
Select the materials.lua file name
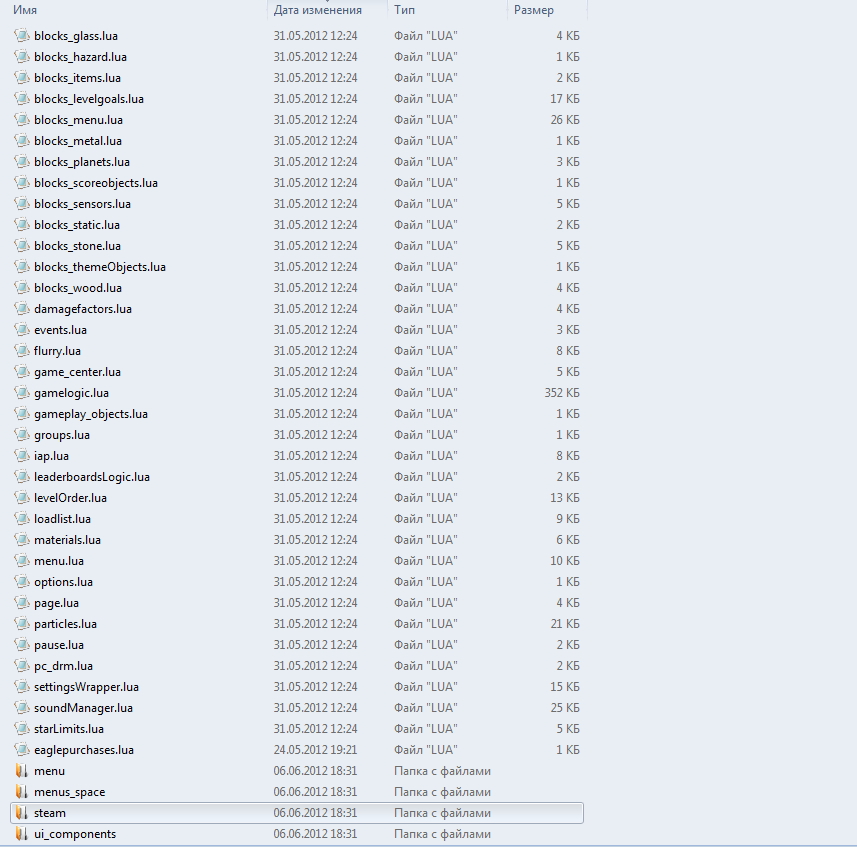point(67,540)
